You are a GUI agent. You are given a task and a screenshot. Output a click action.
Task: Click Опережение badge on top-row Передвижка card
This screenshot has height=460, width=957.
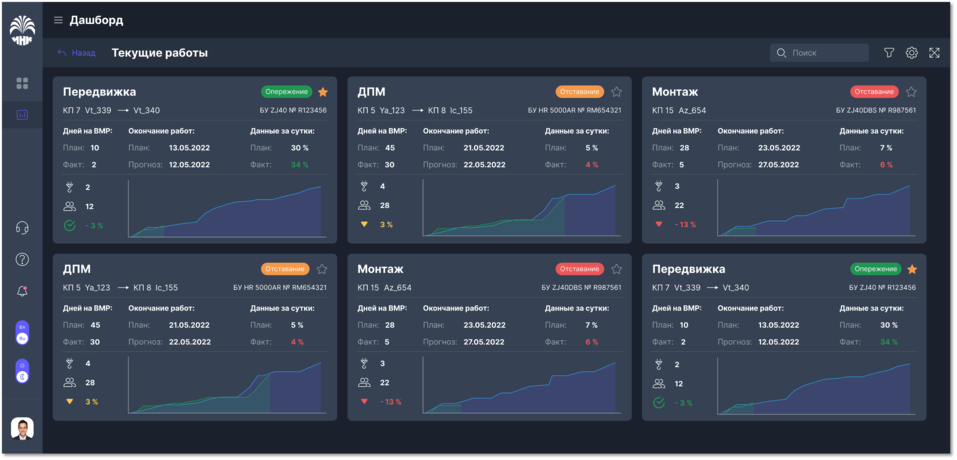287,92
